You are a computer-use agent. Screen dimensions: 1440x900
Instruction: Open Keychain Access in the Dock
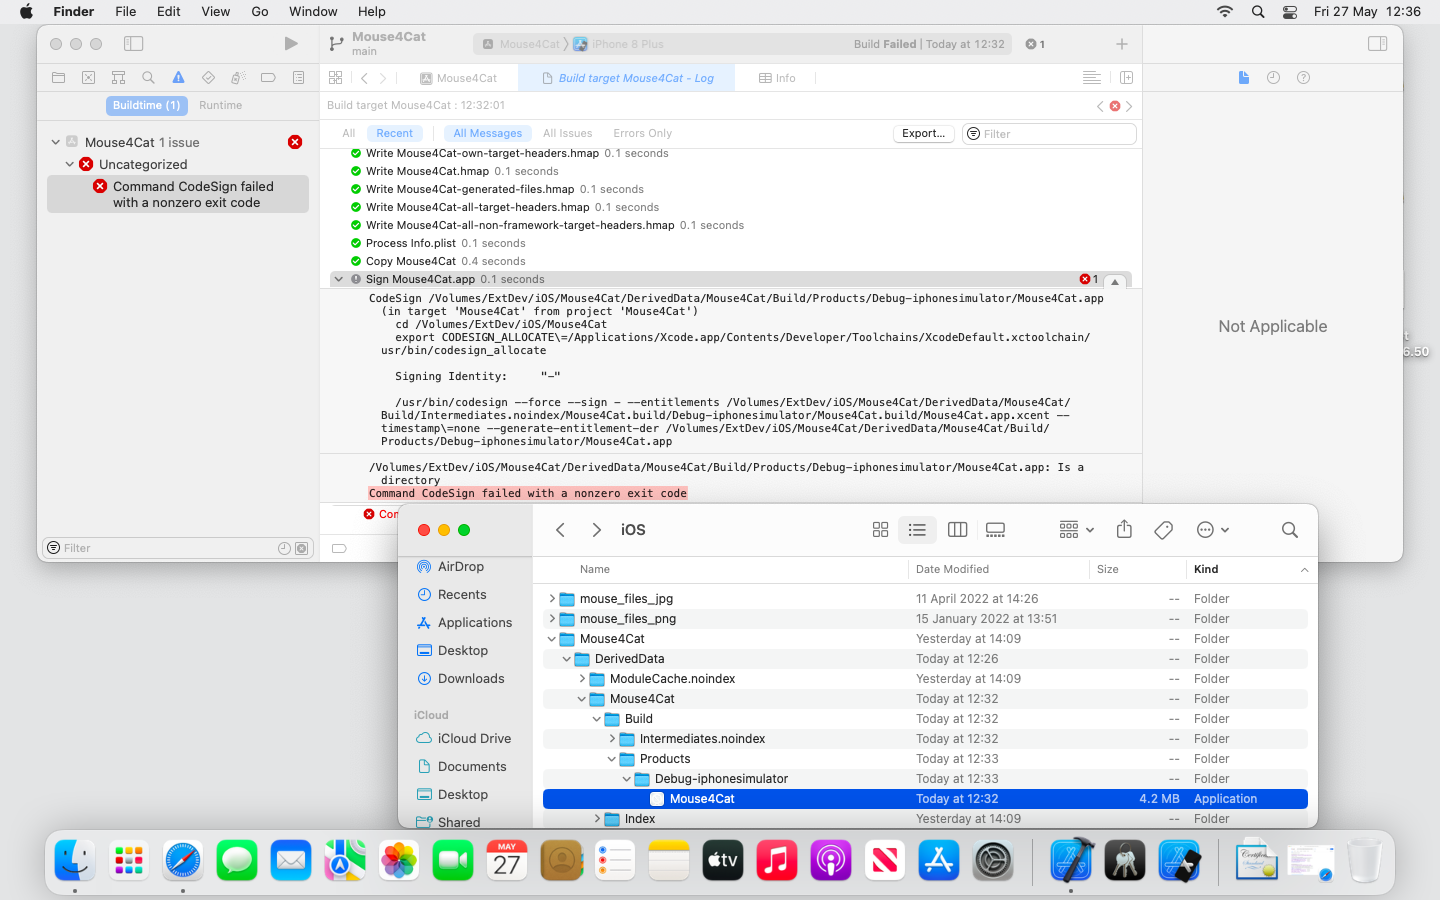[1125, 861]
